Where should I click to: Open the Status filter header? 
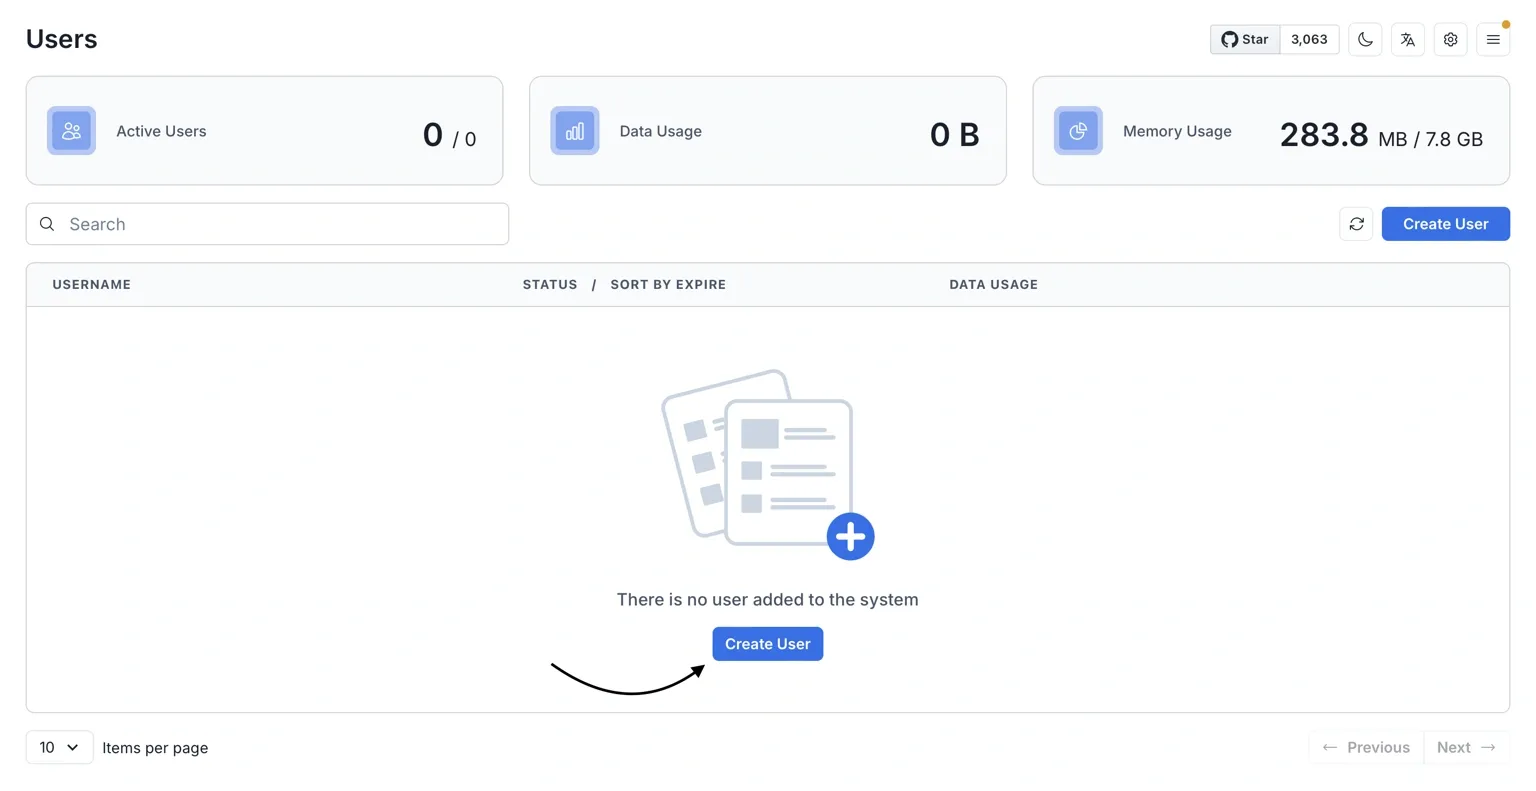point(550,285)
